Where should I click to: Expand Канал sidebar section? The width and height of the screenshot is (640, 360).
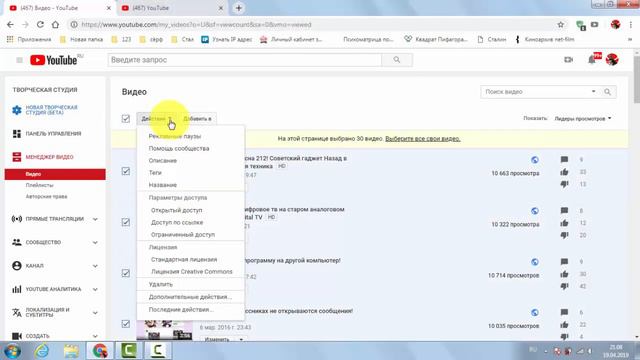coord(95,266)
